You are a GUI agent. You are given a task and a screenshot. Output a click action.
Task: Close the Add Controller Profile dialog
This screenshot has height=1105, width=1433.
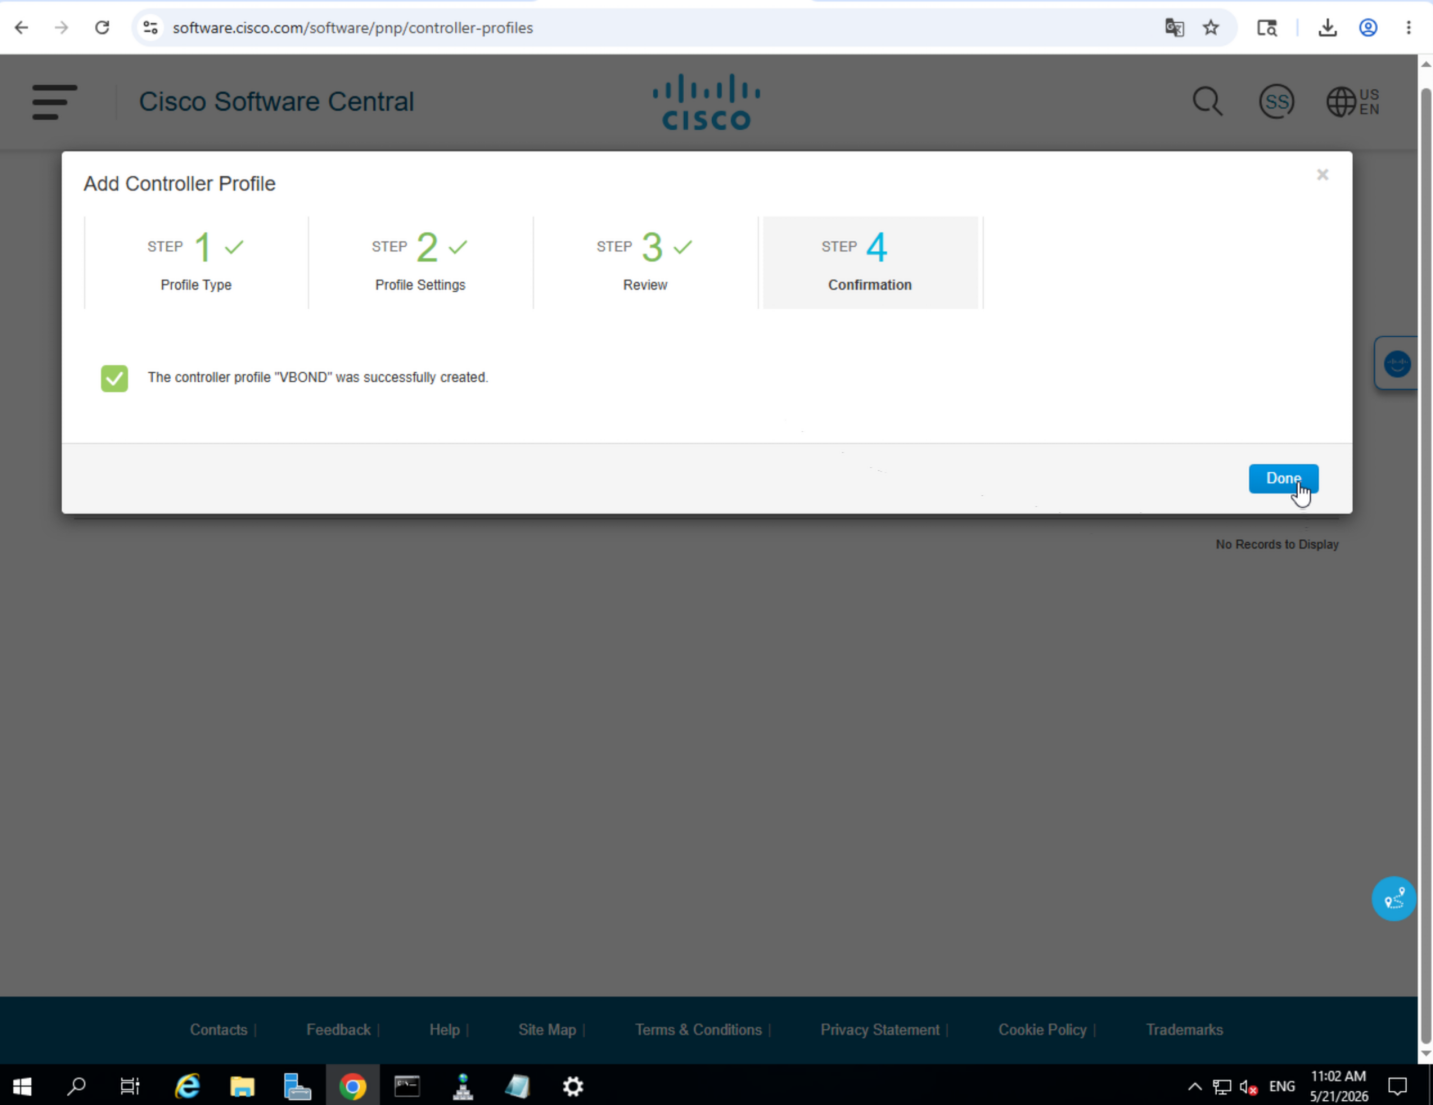(1322, 175)
